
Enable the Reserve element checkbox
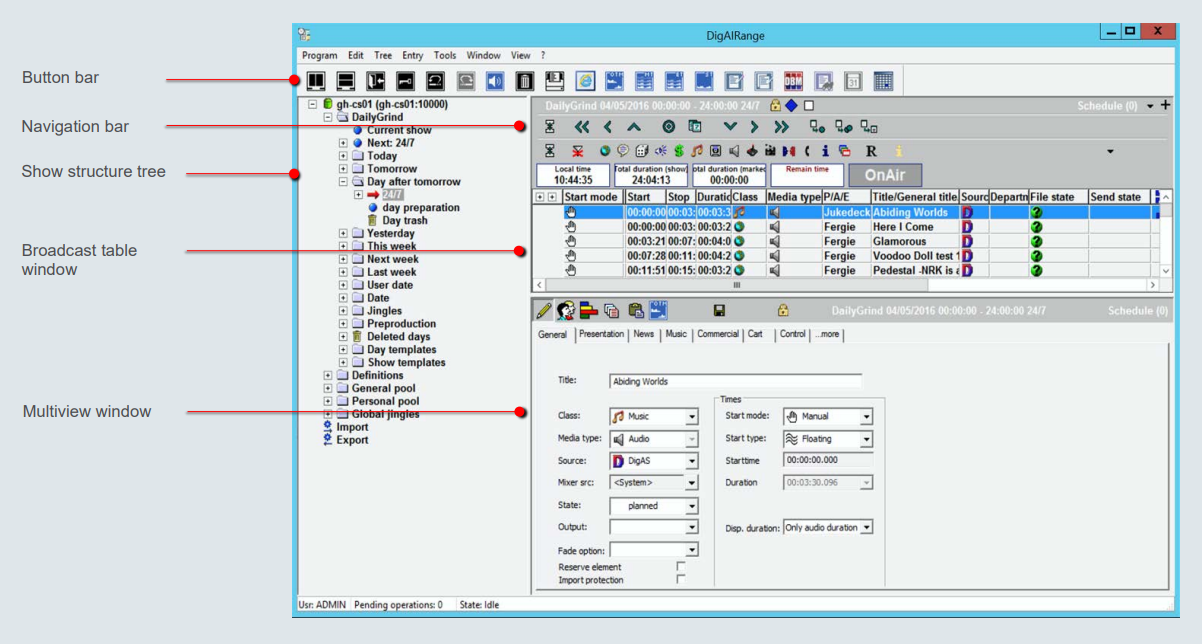pos(681,567)
